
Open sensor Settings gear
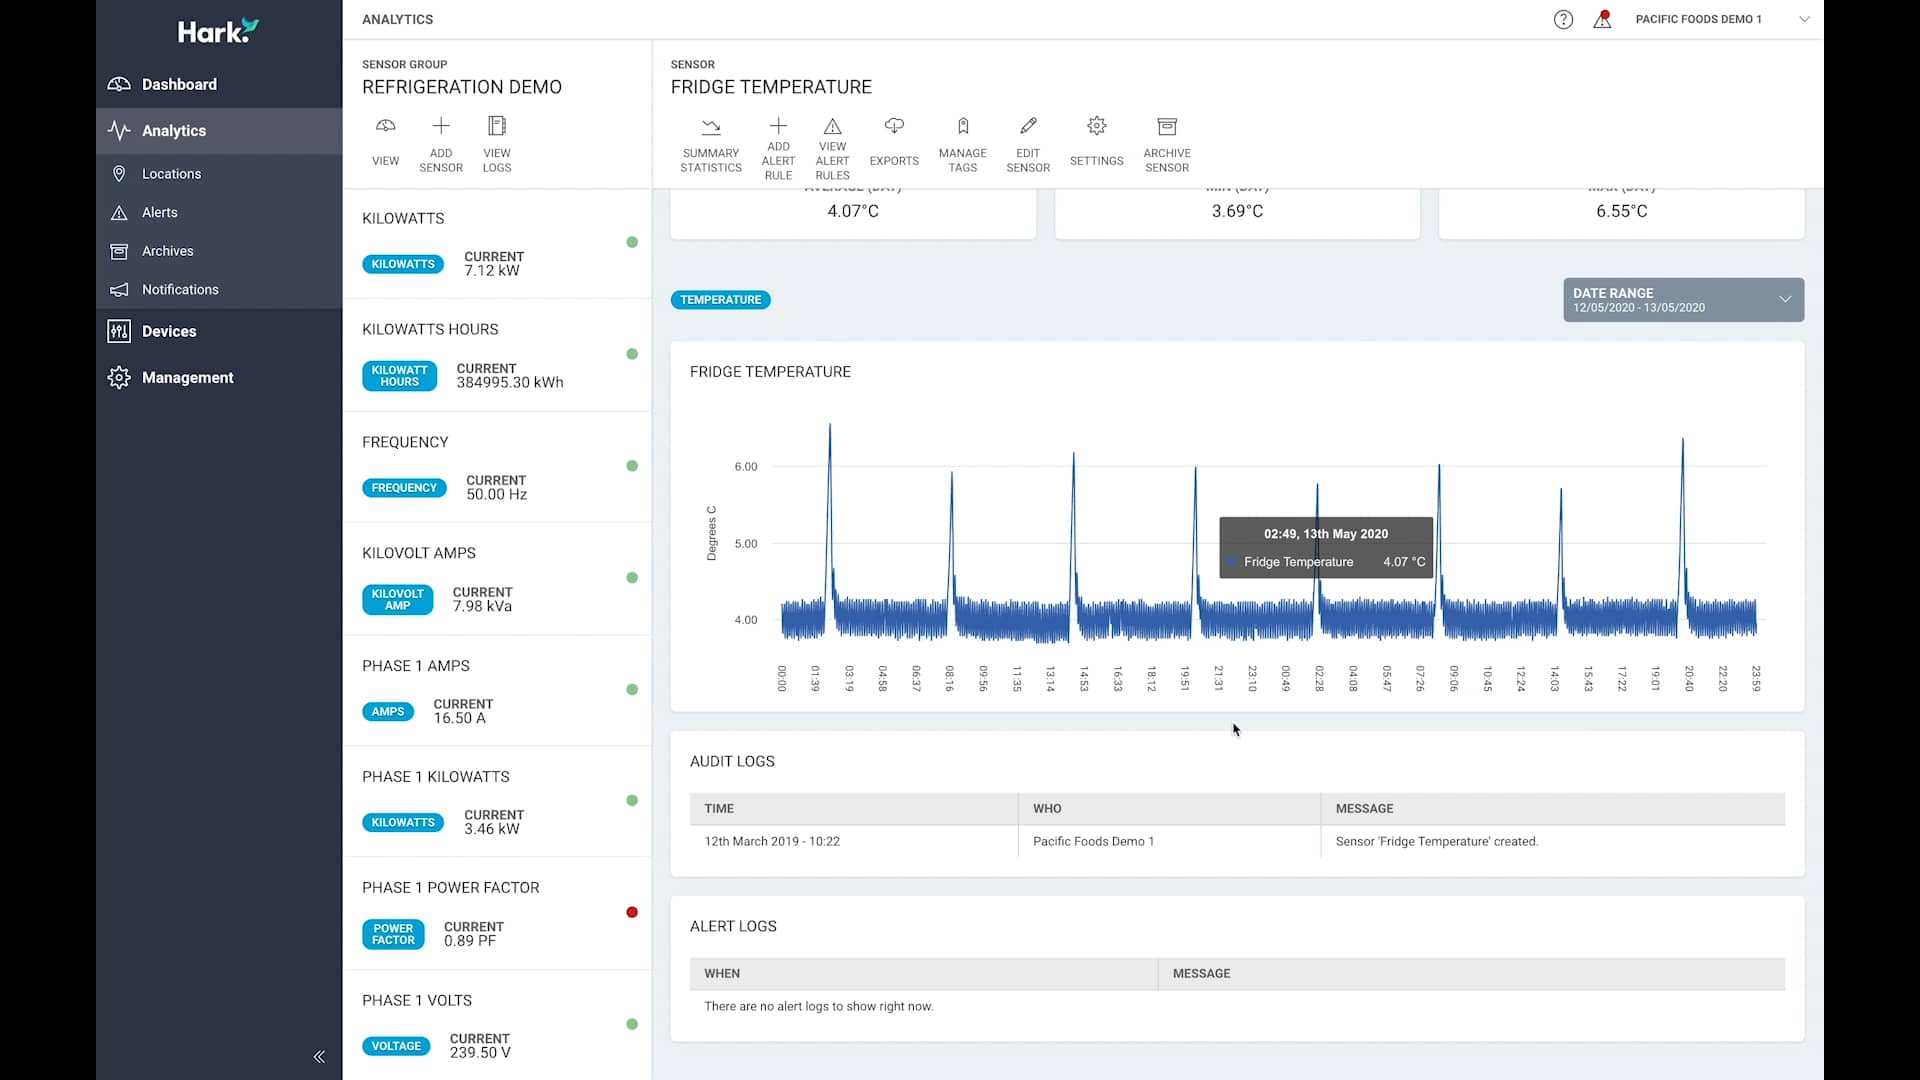tap(1096, 140)
